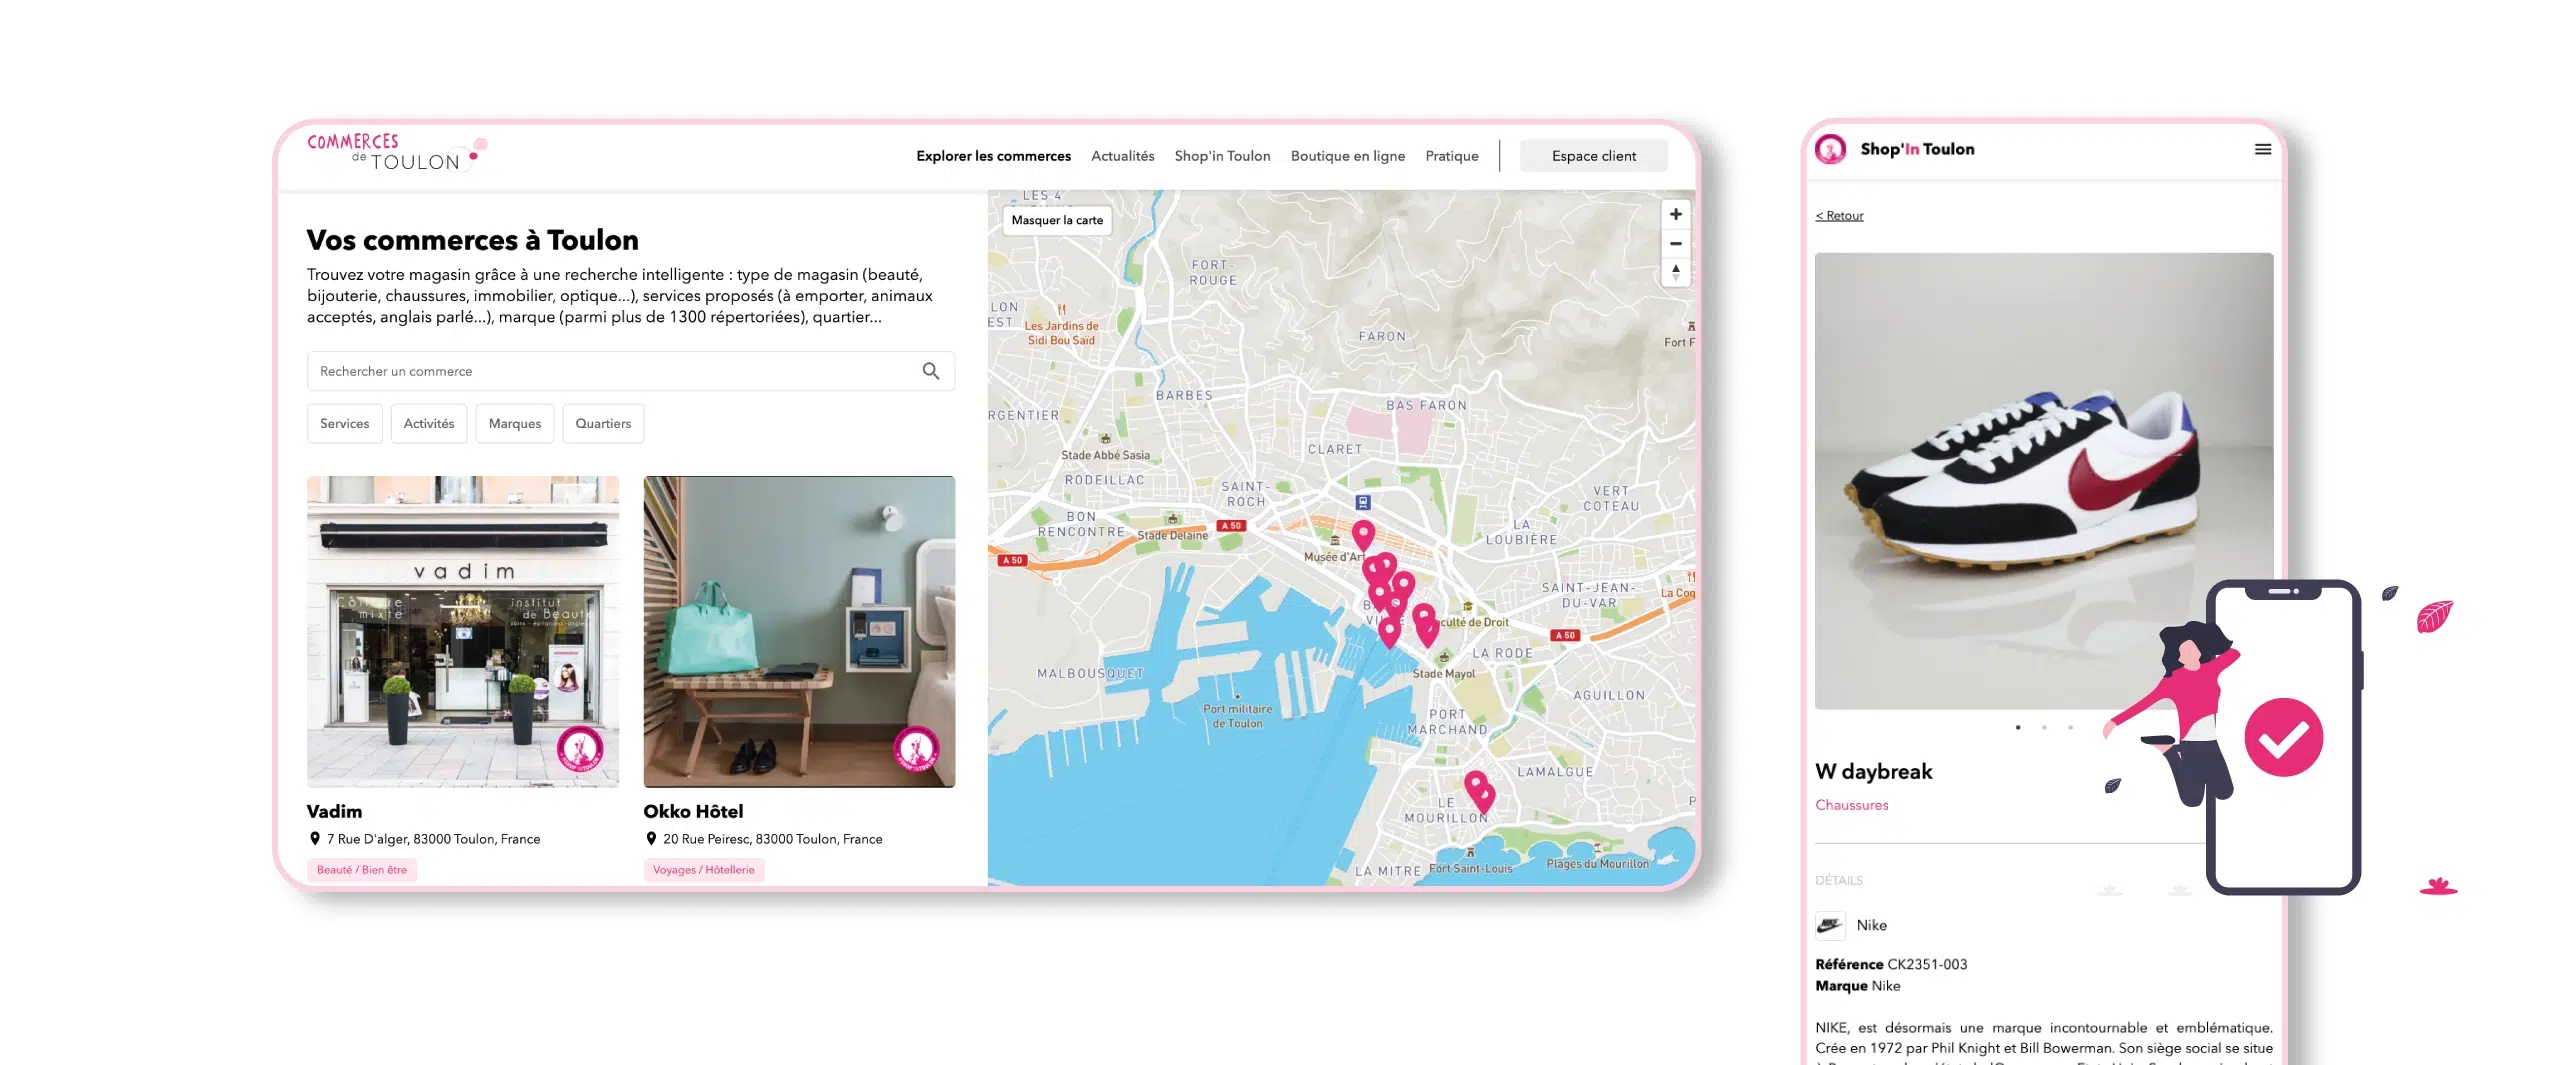Click the reference CK2351-003 text
Image resolution: width=2560 pixels, height=1065 pixels.
pyautogui.click(x=1926, y=964)
